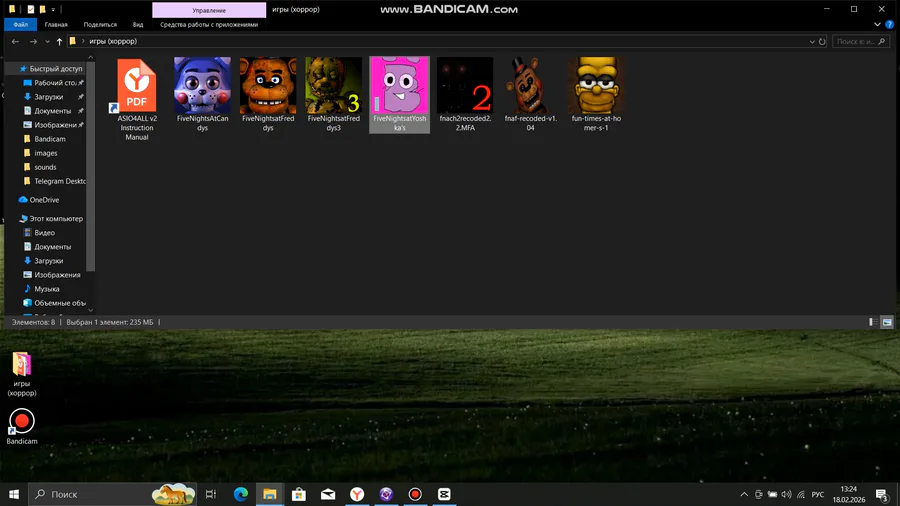
Task: Switch to large thumbnails view in the status bar
Action: click(887, 322)
